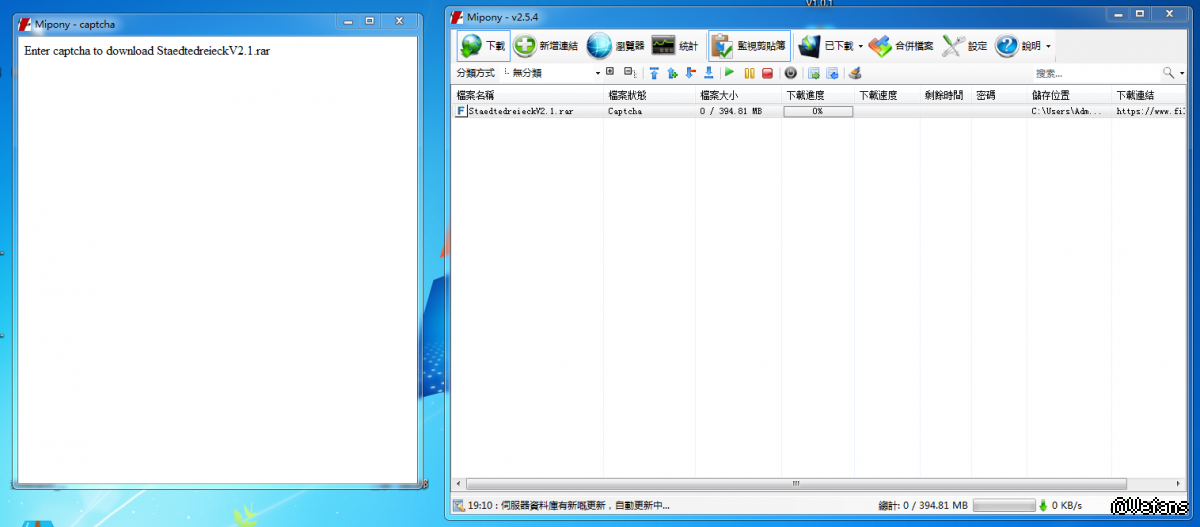Sort by 密碼 column header

tap(999, 95)
